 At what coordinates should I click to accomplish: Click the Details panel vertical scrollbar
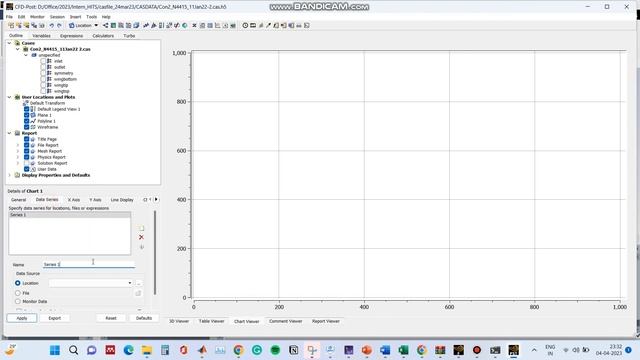click(x=155, y=252)
